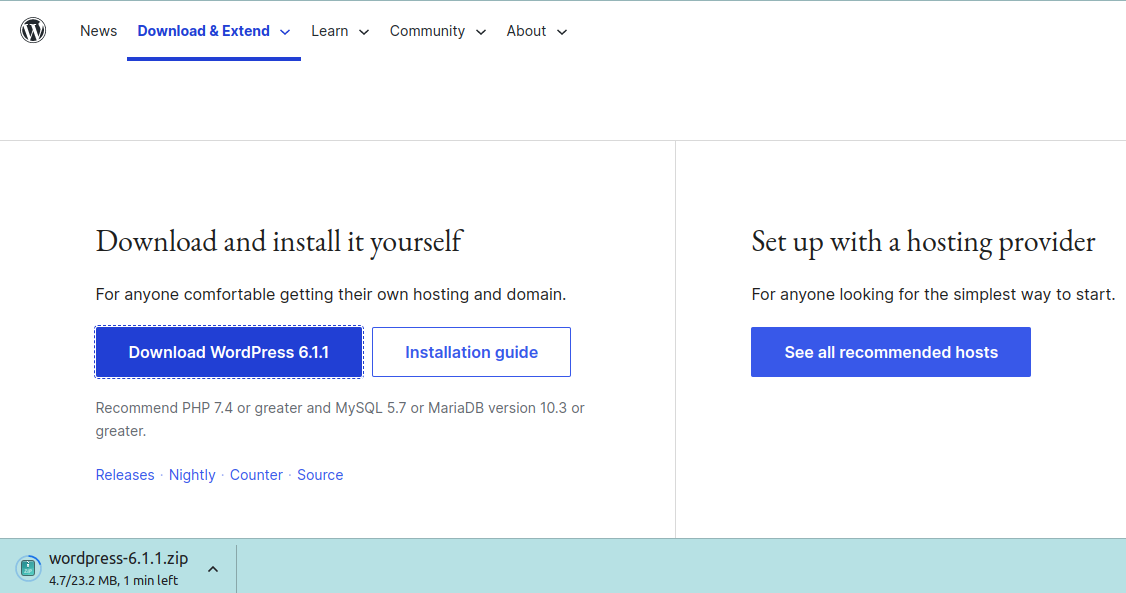This screenshot has width=1126, height=593.
Task: Open the Installation guide
Action: tap(471, 352)
